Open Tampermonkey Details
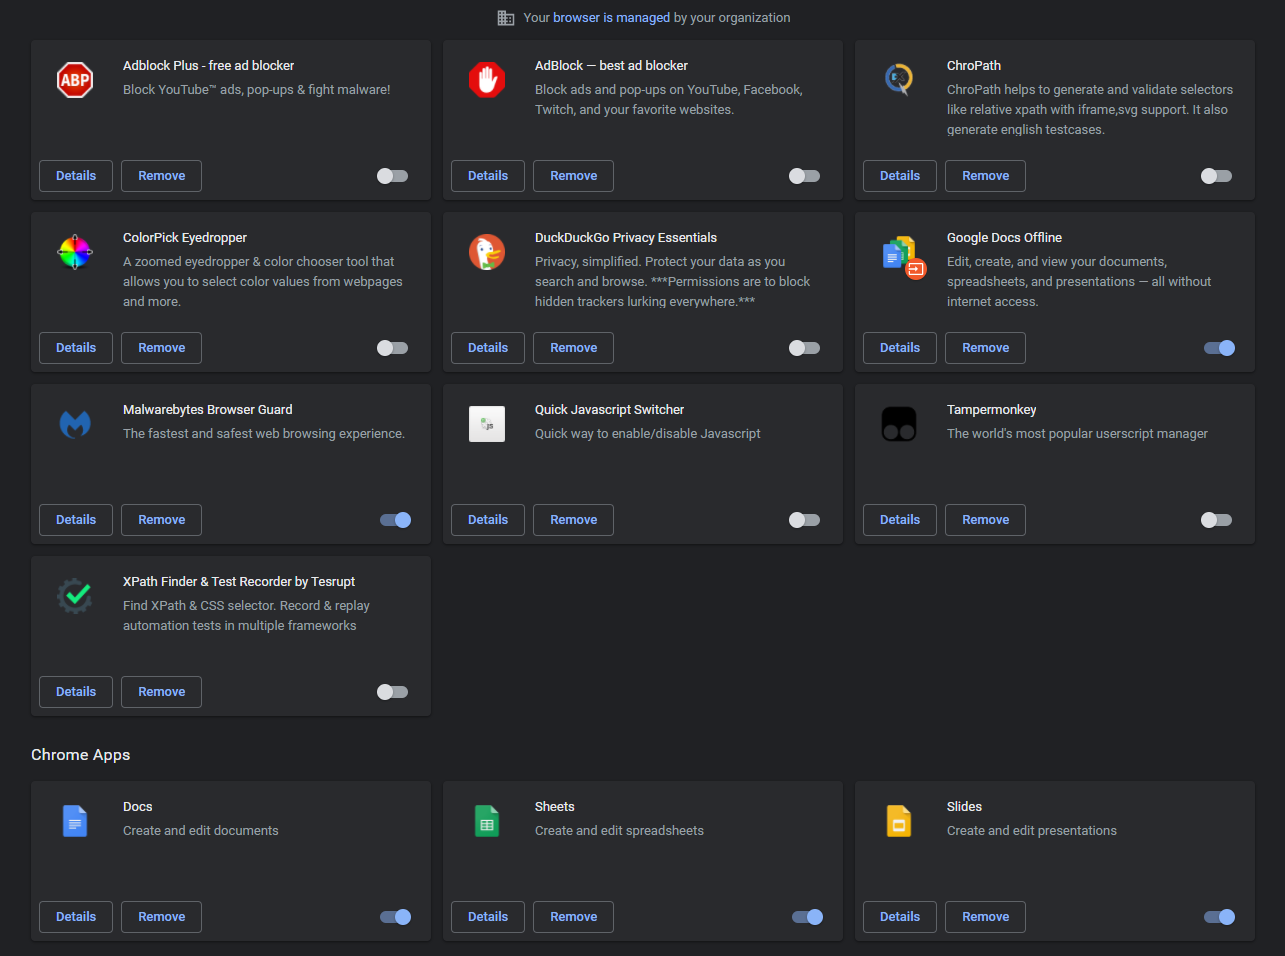Screen dimensions: 1285x956 pos(900,520)
